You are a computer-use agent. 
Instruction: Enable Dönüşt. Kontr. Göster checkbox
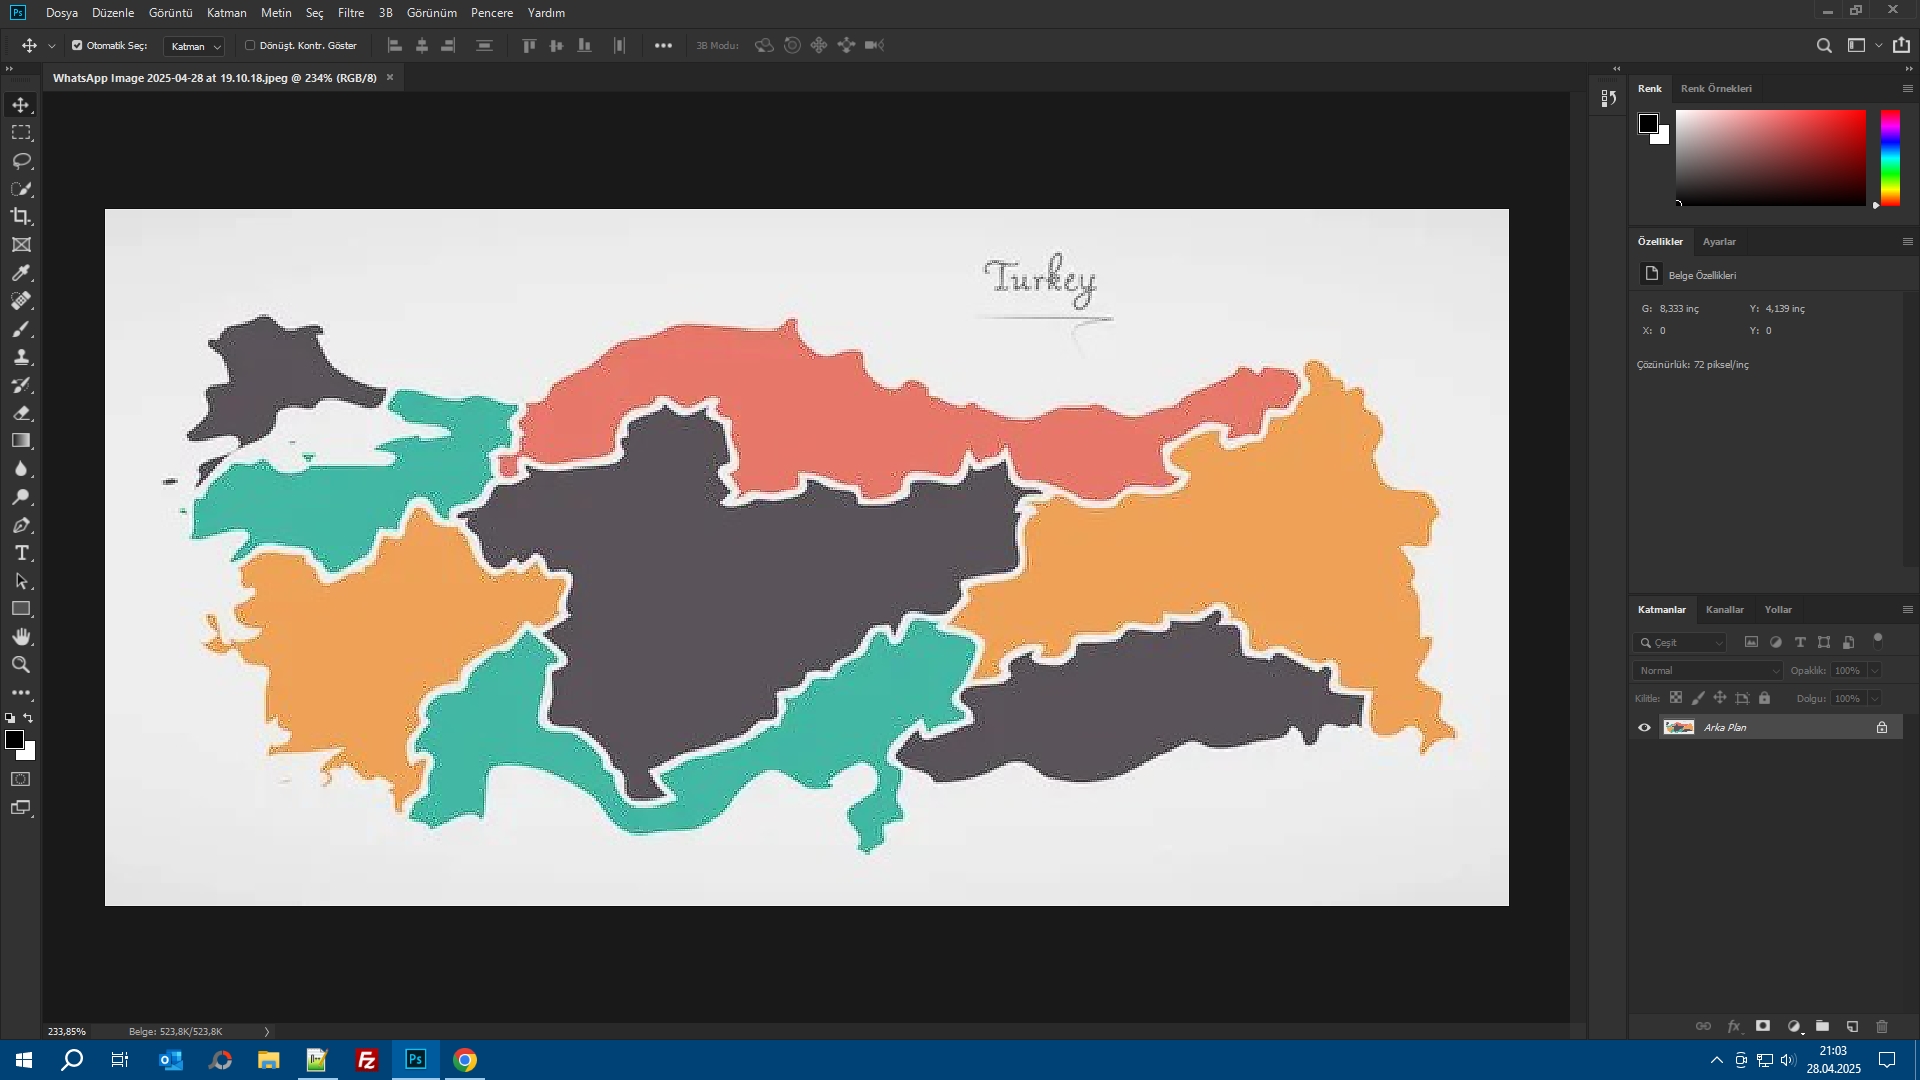(x=250, y=45)
